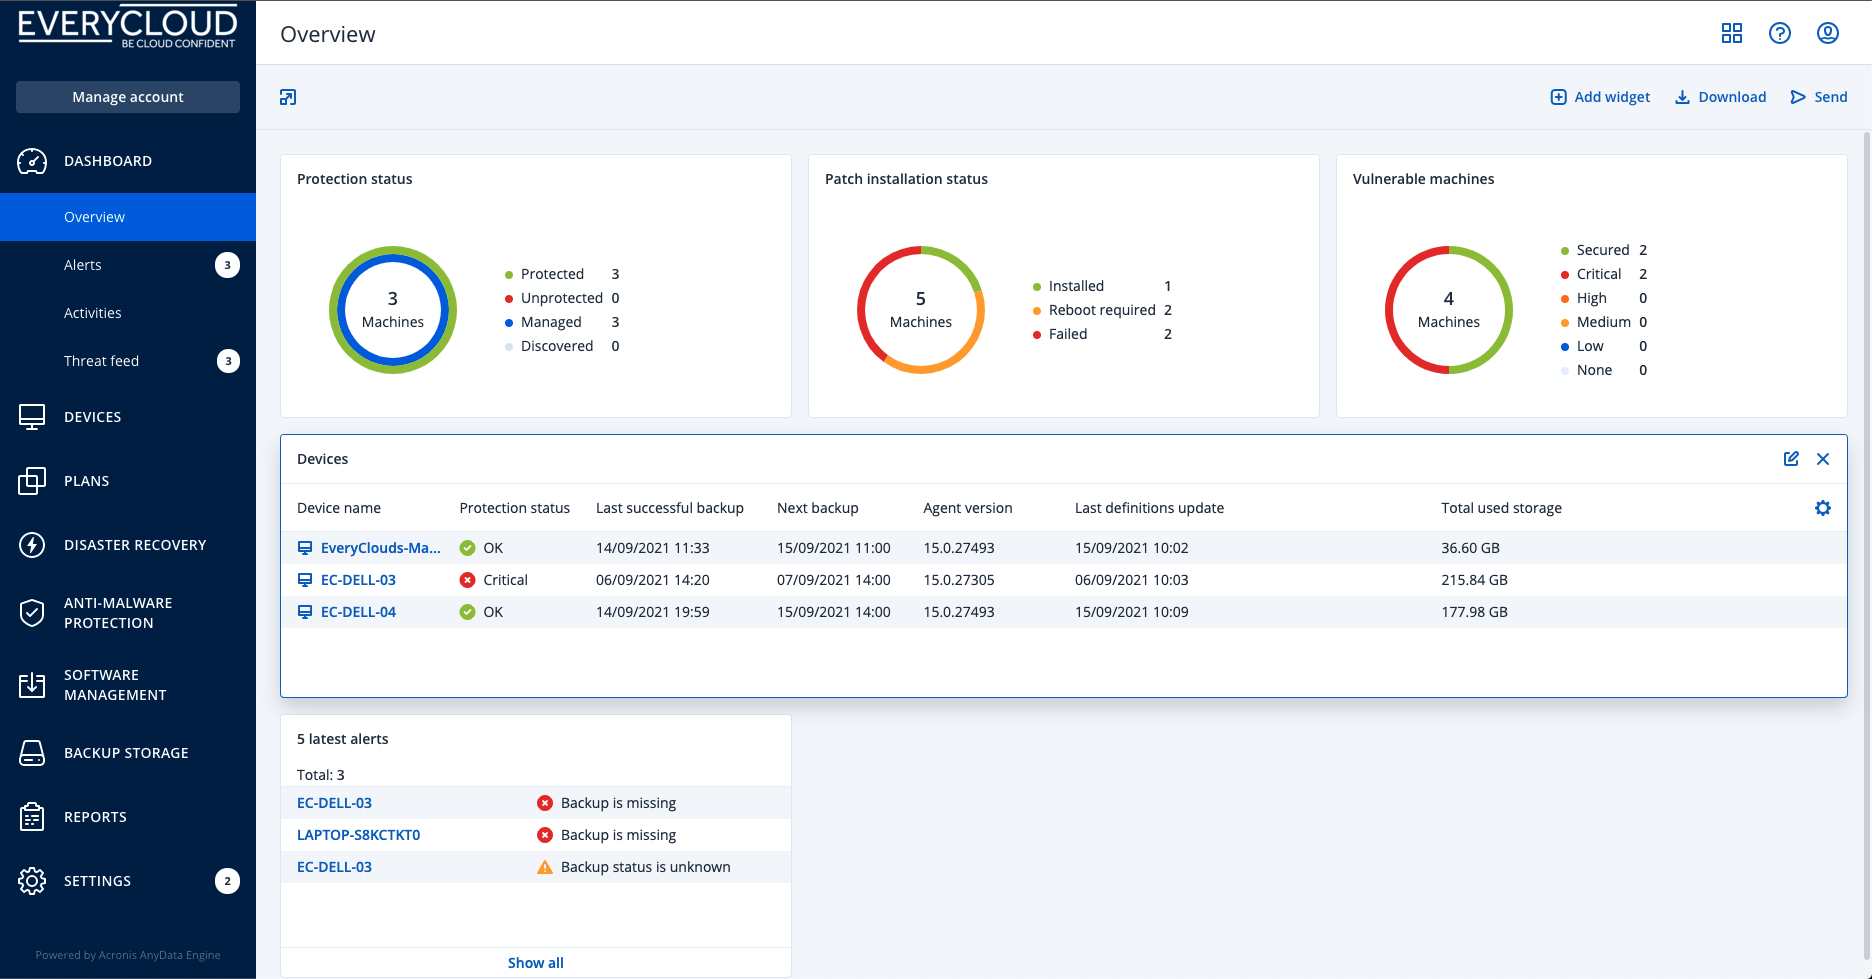Open LAPTOP-S8KCTKT0 alert link

358,835
